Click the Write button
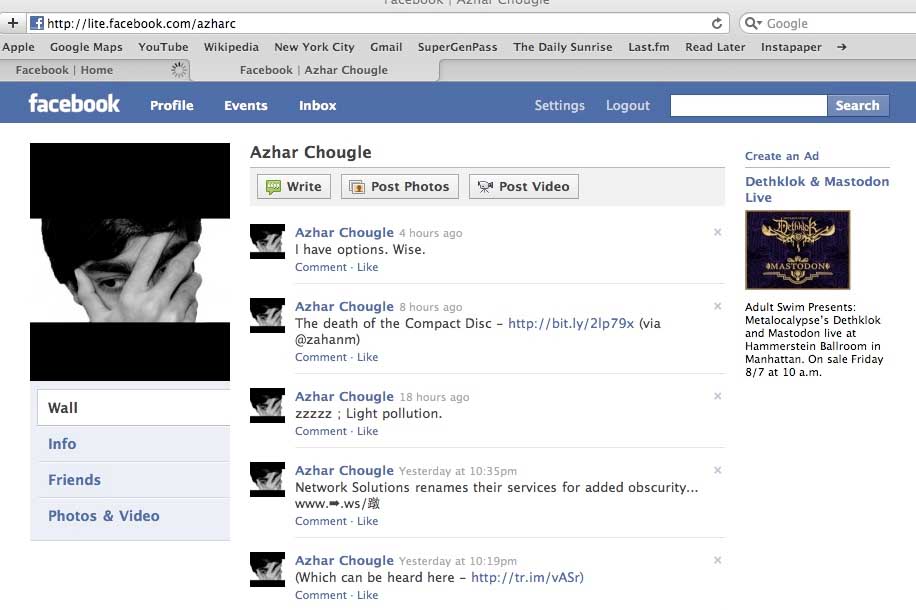Viewport: 916px width, 610px height. pyautogui.click(x=294, y=186)
